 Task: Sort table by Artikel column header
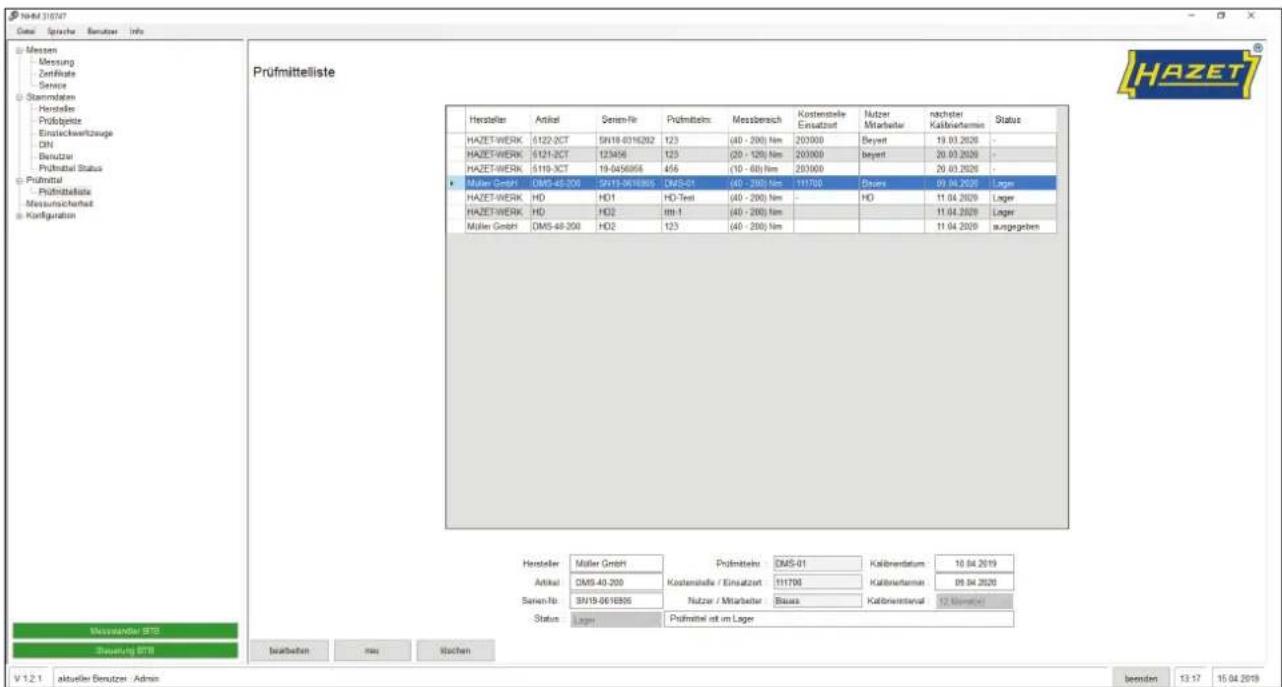(563, 119)
